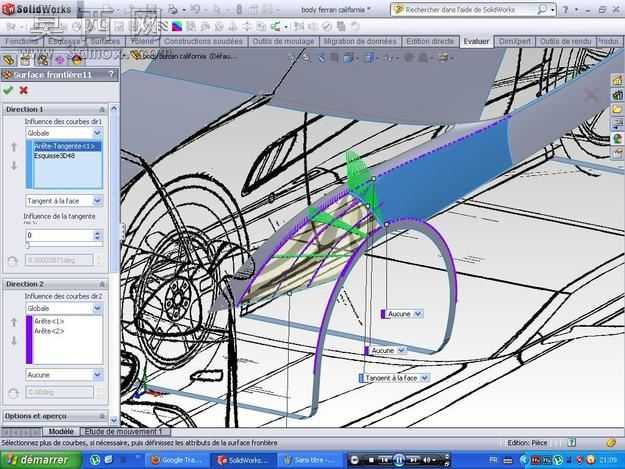
Task: Open Direction 2 'Globale' influence dropdown
Action: [98, 308]
